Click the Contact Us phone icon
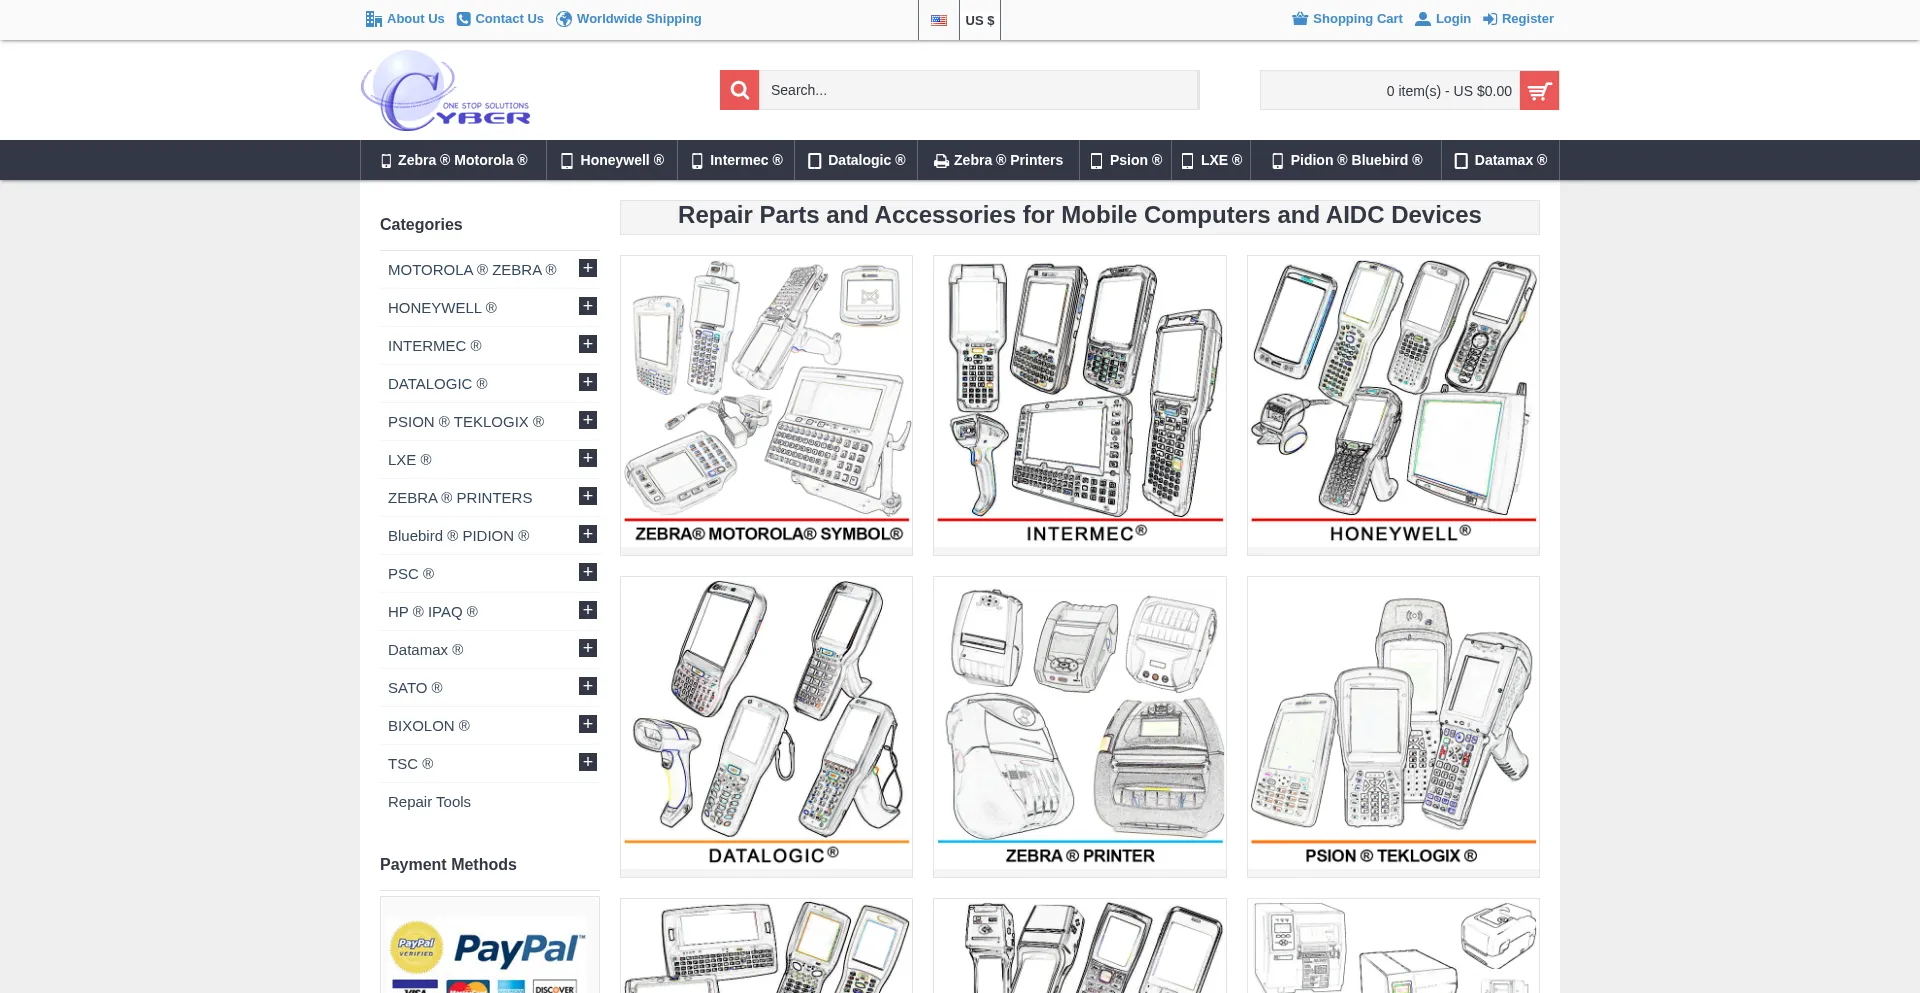 (463, 19)
